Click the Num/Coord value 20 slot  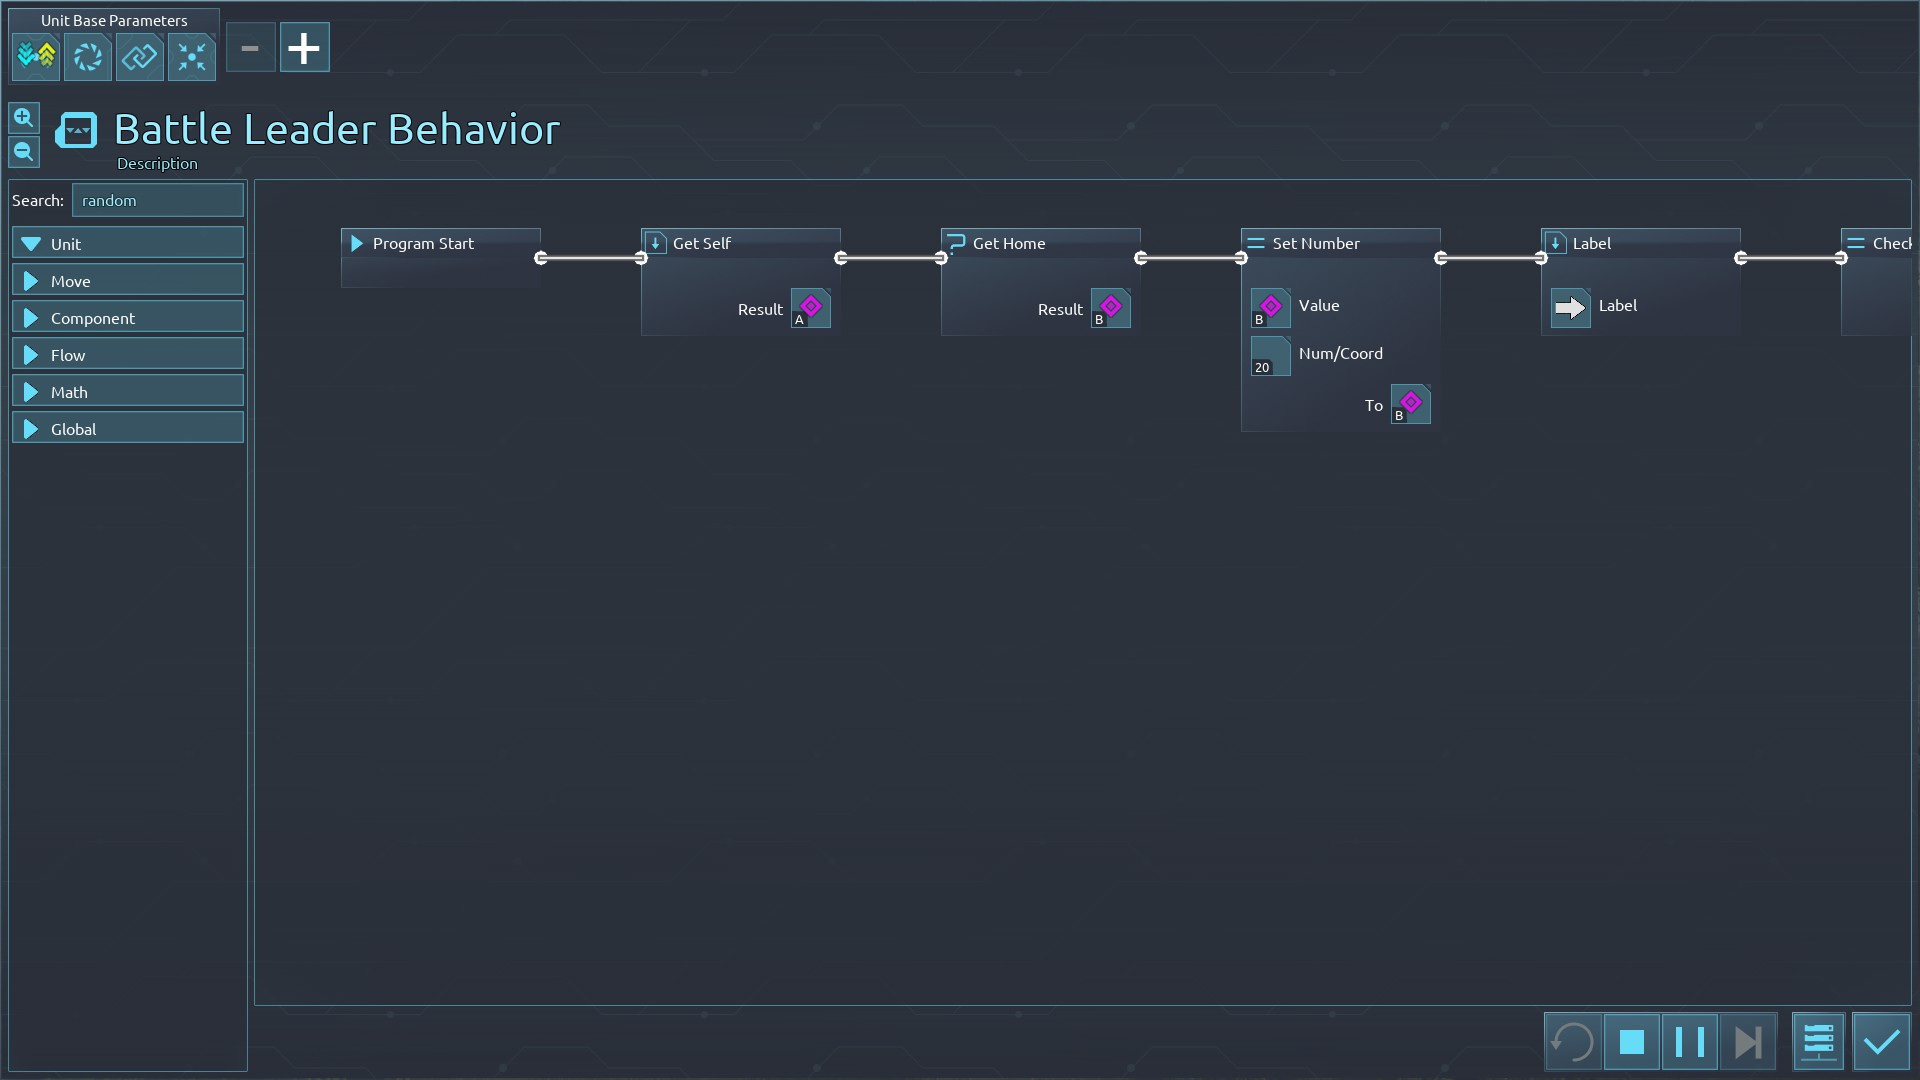(1270, 356)
